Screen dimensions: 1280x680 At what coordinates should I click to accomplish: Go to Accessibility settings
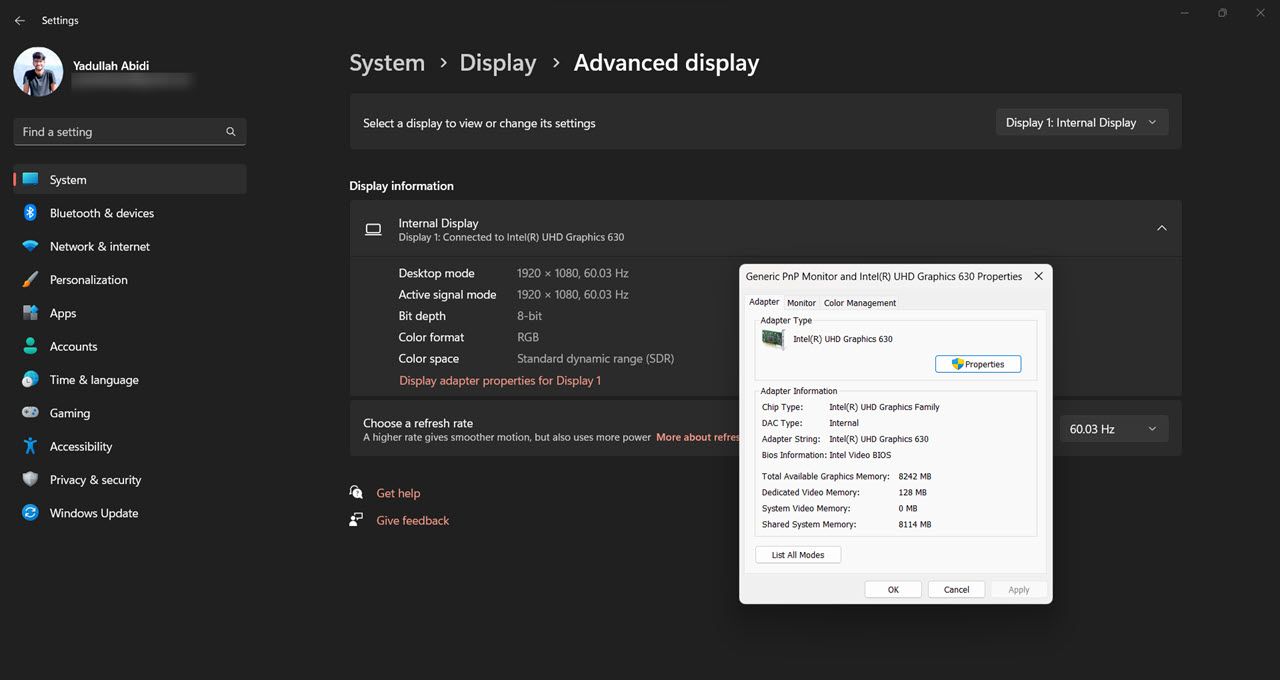79,446
